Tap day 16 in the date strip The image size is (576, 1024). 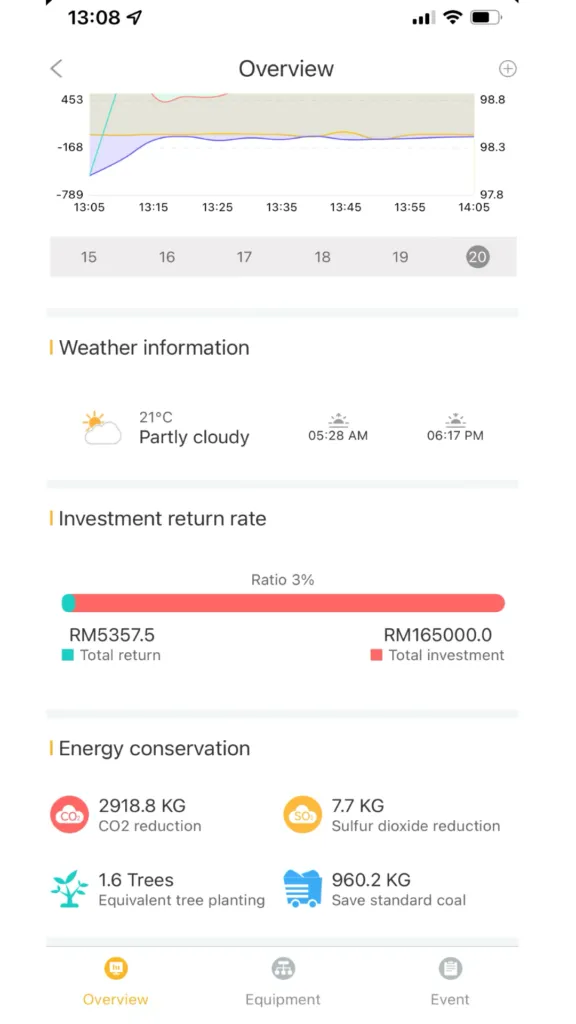coord(167,257)
